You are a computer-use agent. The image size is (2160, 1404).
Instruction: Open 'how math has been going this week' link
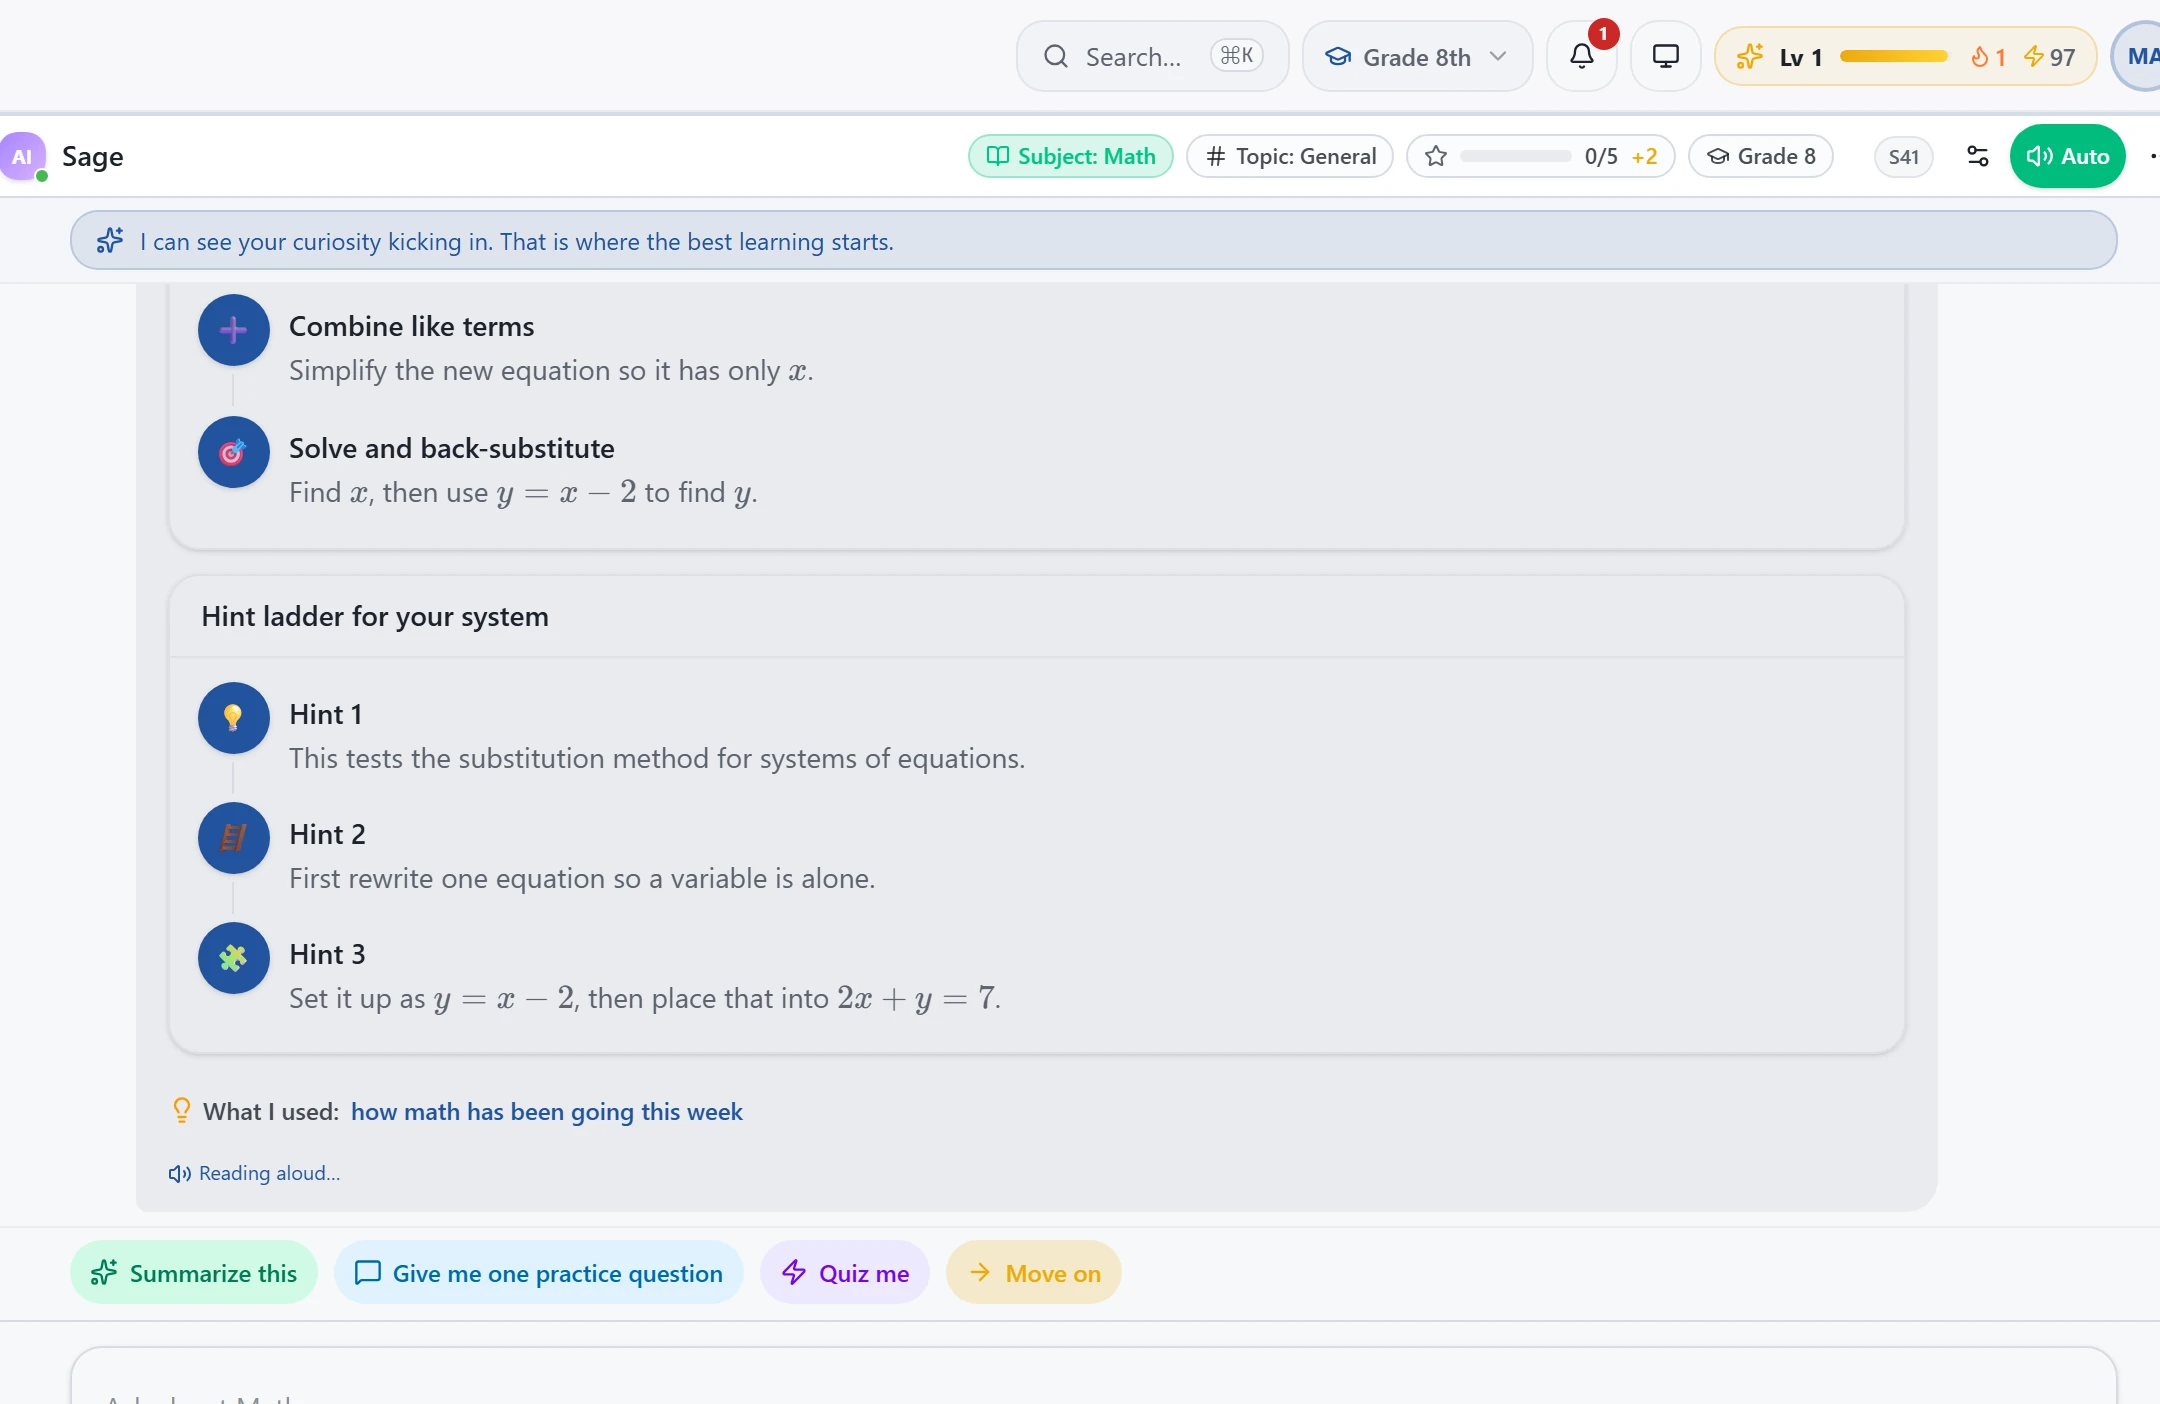click(547, 1112)
